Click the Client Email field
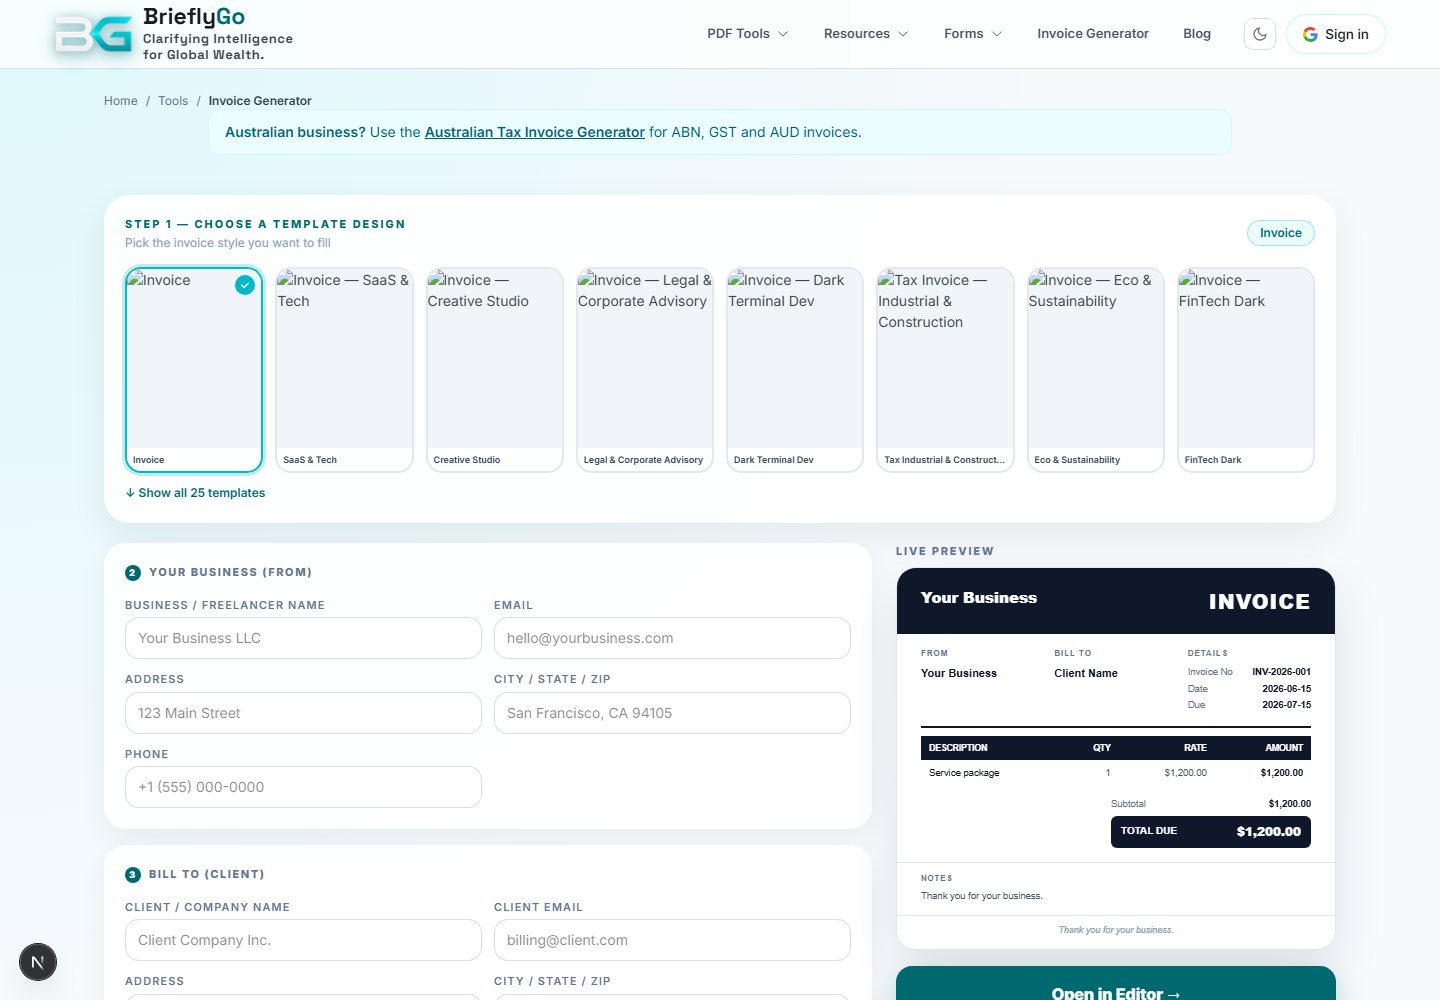This screenshot has width=1440, height=1000. (672, 940)
